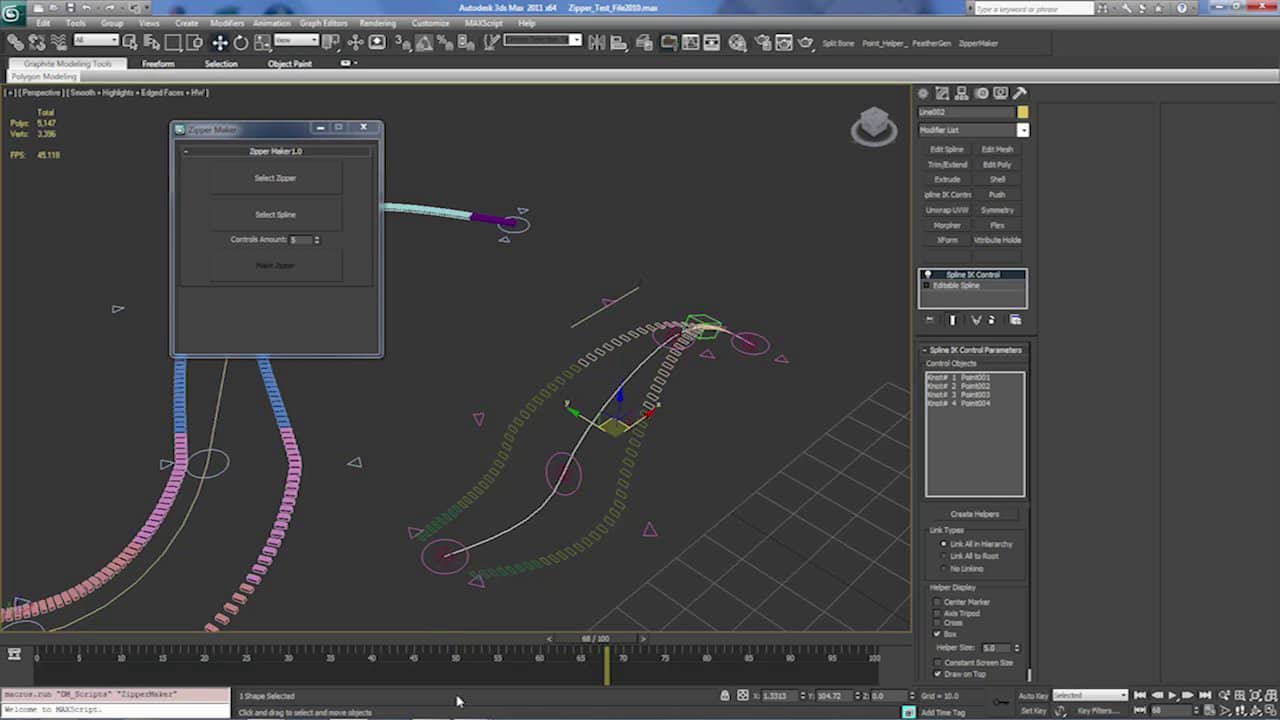The height and width of the screenshot is (720, 1280).
Task: Open the selection filter All dropdown
Action: coord(96,41)
